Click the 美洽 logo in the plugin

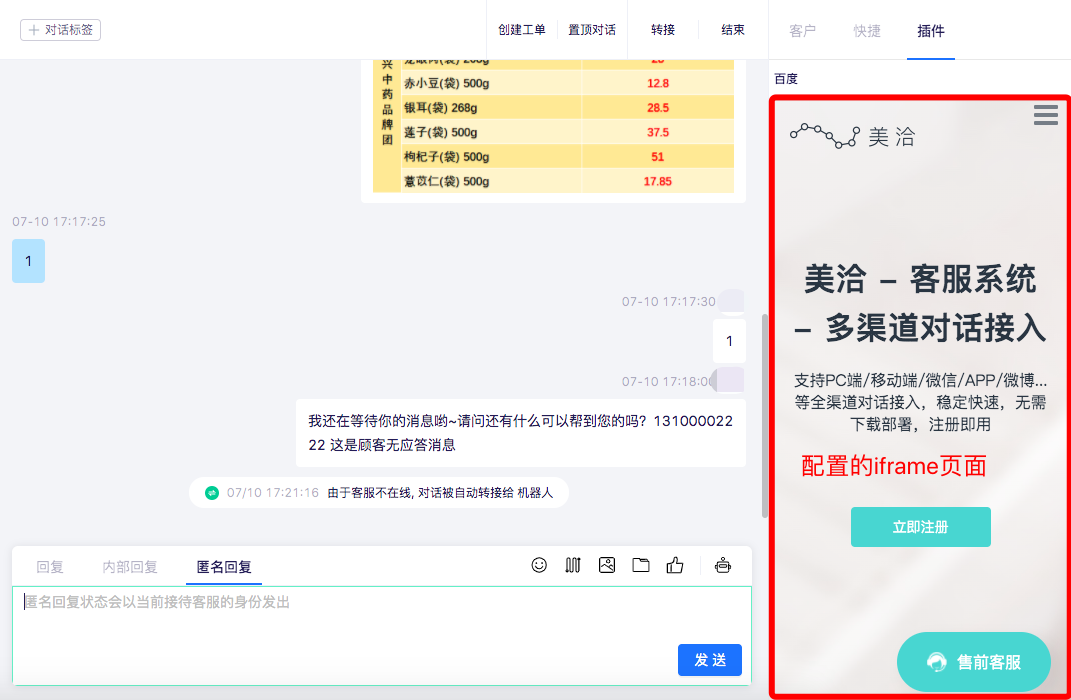click(x=852, y=136)
